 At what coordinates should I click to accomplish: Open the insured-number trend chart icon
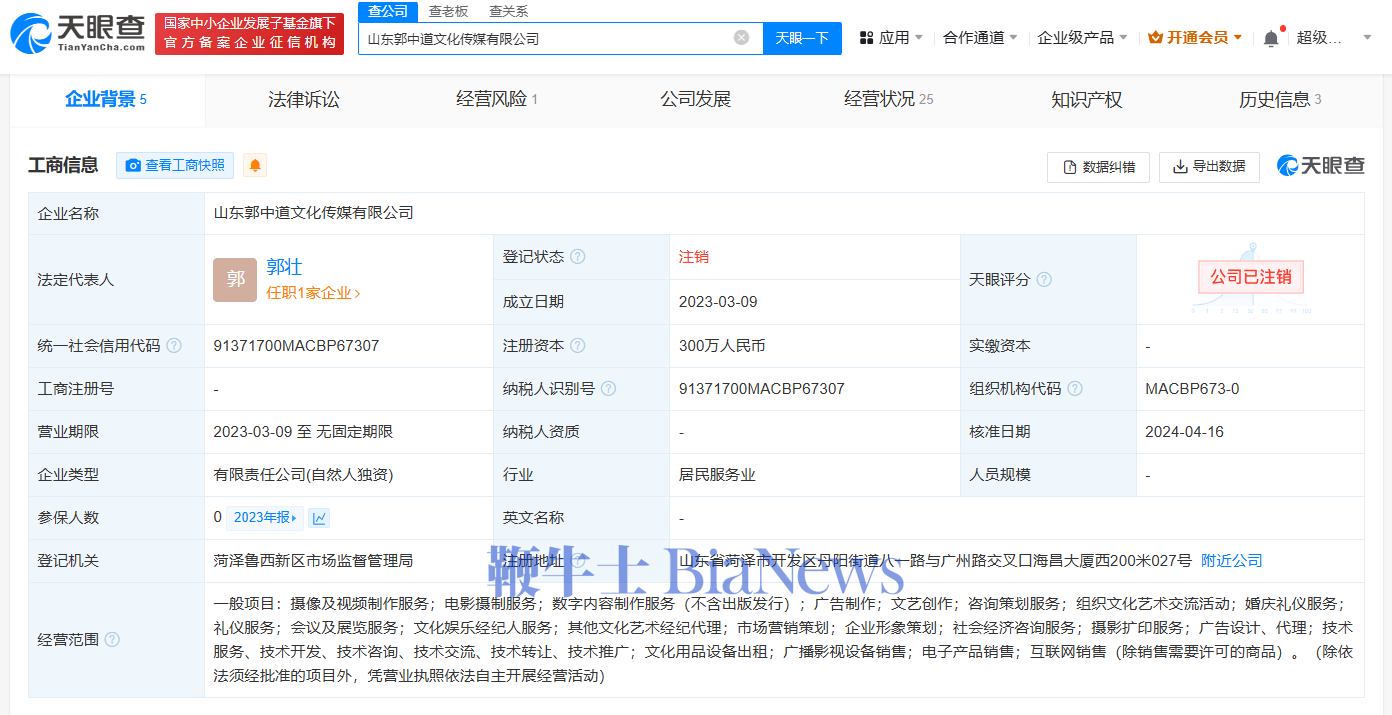(319, 518)
